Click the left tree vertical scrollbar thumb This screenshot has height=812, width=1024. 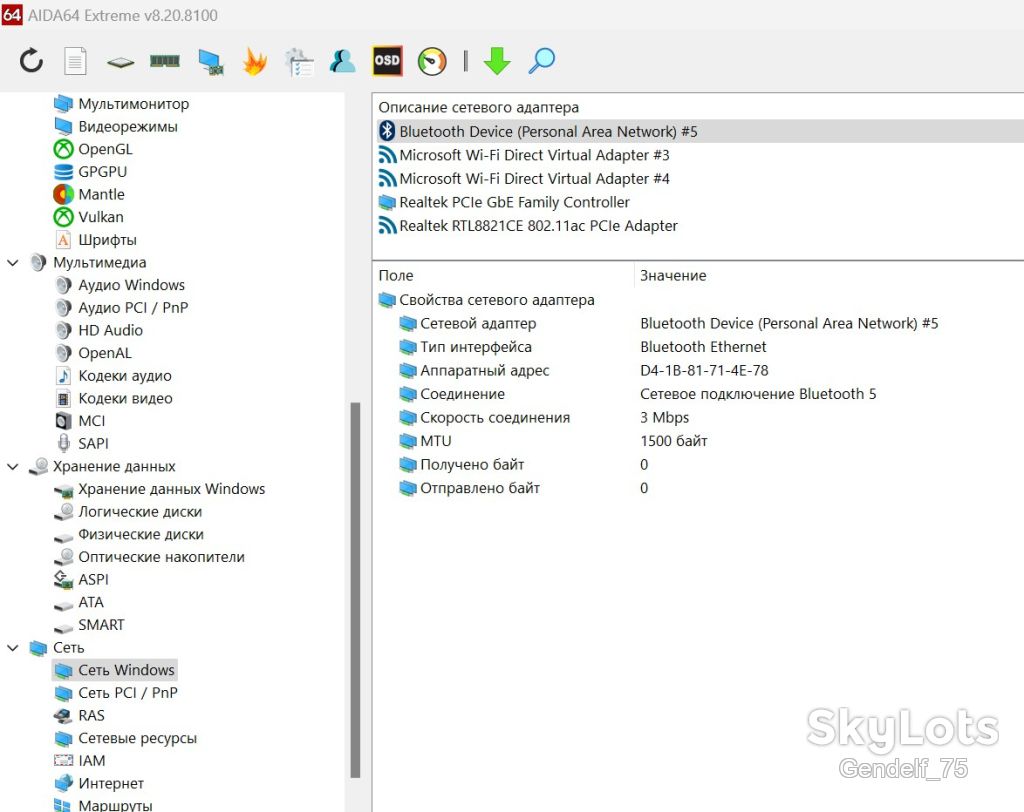point(355,590)
